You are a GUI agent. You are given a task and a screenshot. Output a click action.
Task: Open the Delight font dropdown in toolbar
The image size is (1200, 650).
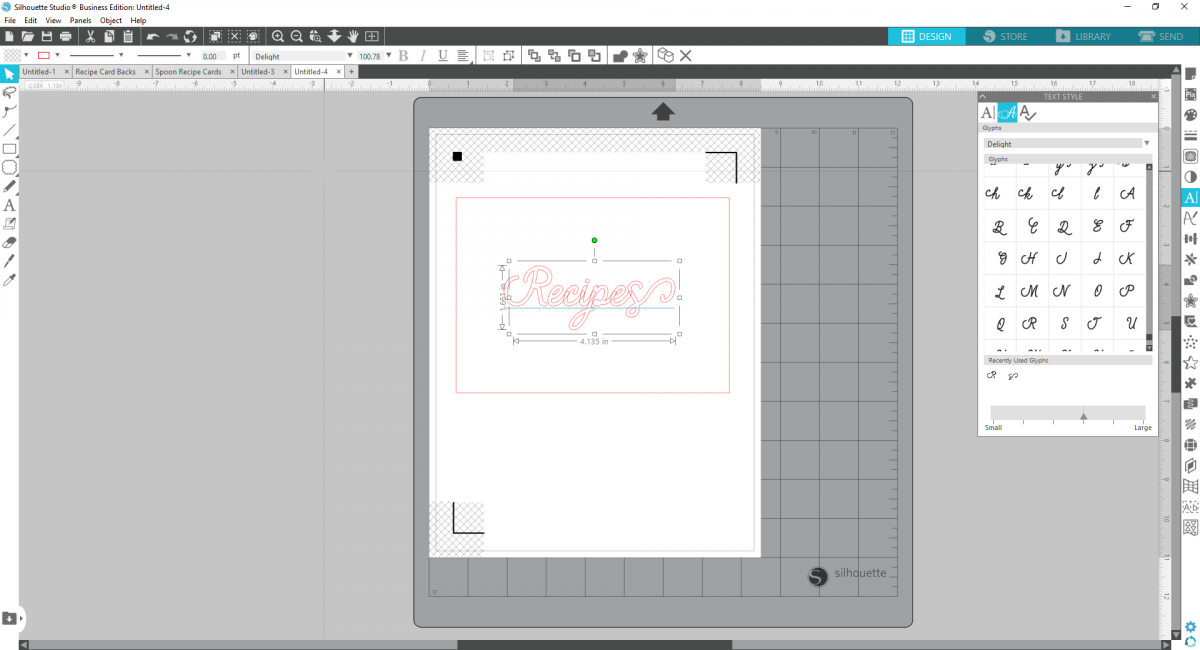pos(349,56)
